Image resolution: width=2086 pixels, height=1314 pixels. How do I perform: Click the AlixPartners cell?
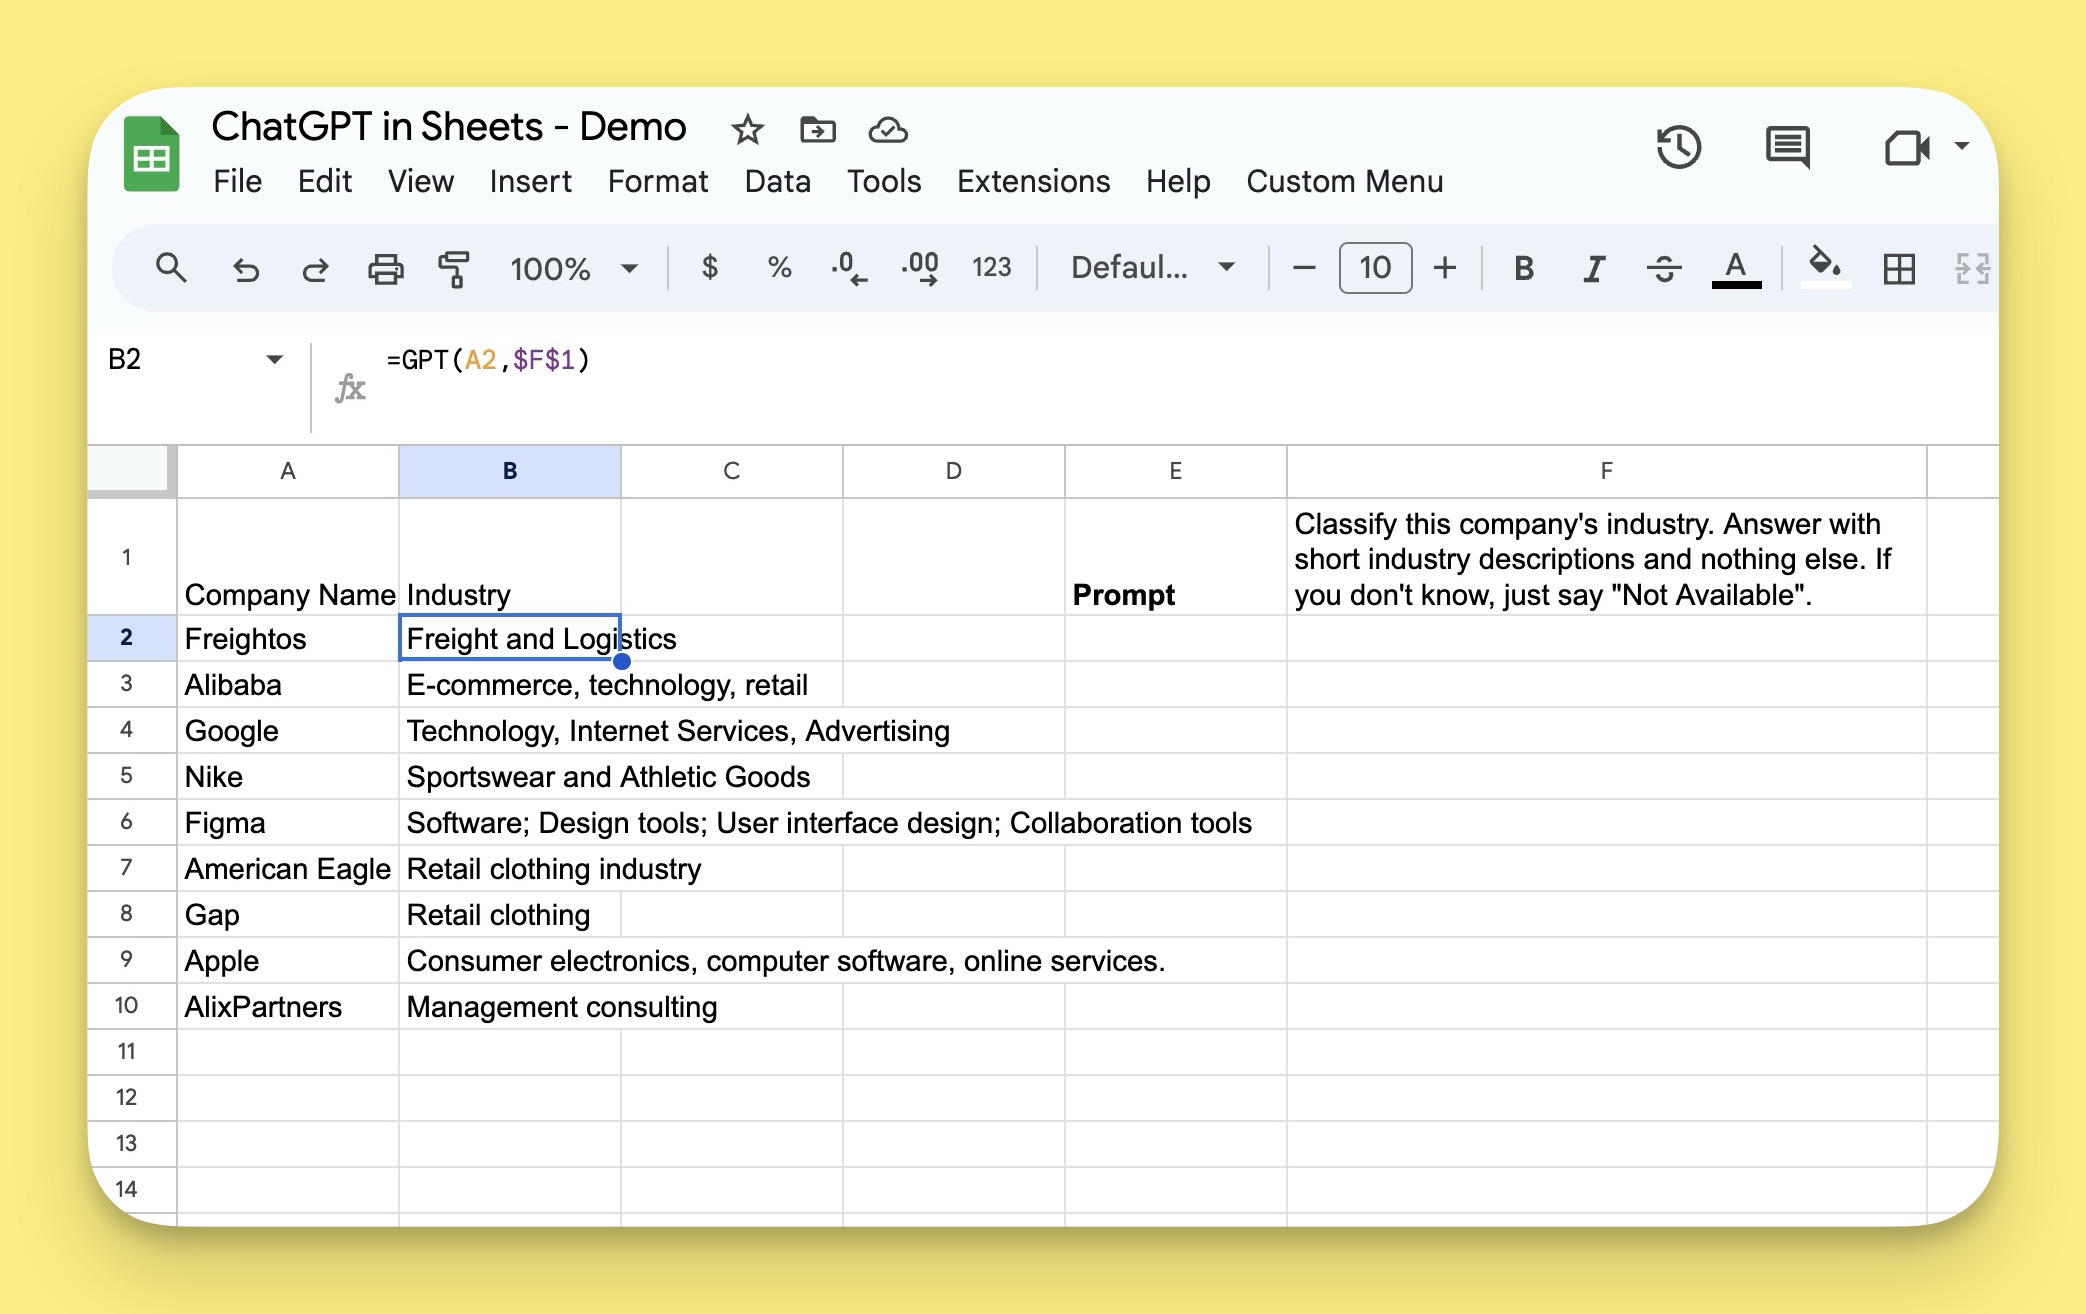pos(288,1006)
